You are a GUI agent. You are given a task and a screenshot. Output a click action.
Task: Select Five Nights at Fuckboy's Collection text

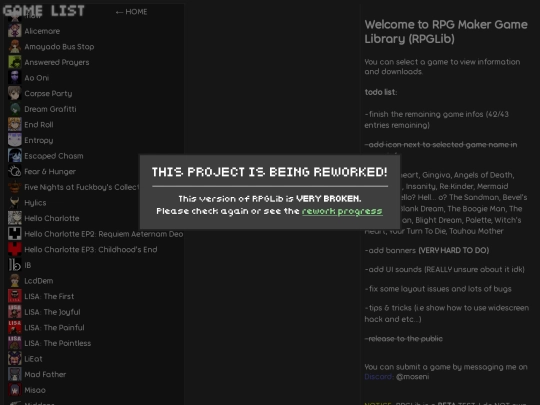pyautogui.click(x=82, y=187)
